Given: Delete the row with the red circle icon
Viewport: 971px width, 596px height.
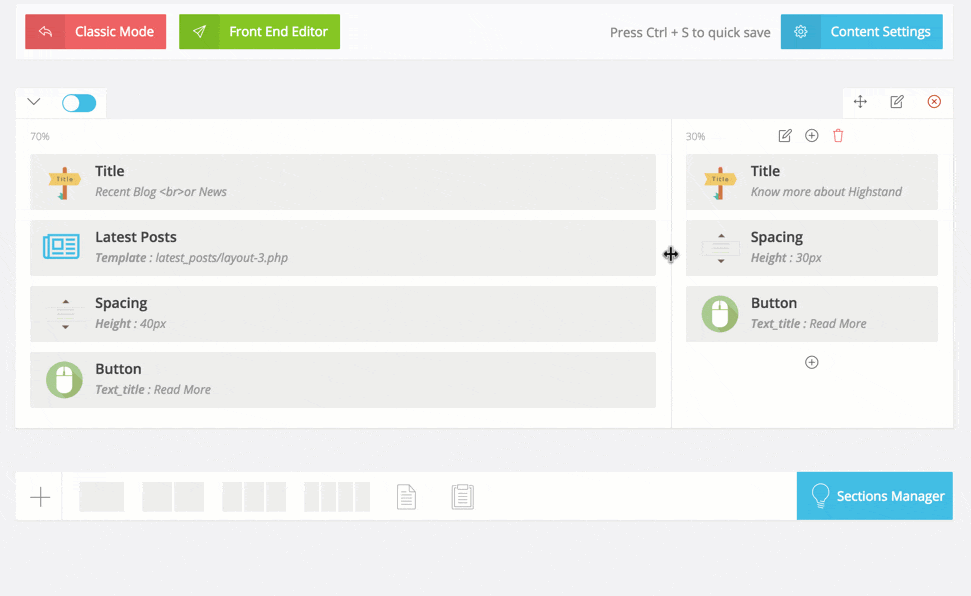Looking at the screenshot, I should click(934, 102).
